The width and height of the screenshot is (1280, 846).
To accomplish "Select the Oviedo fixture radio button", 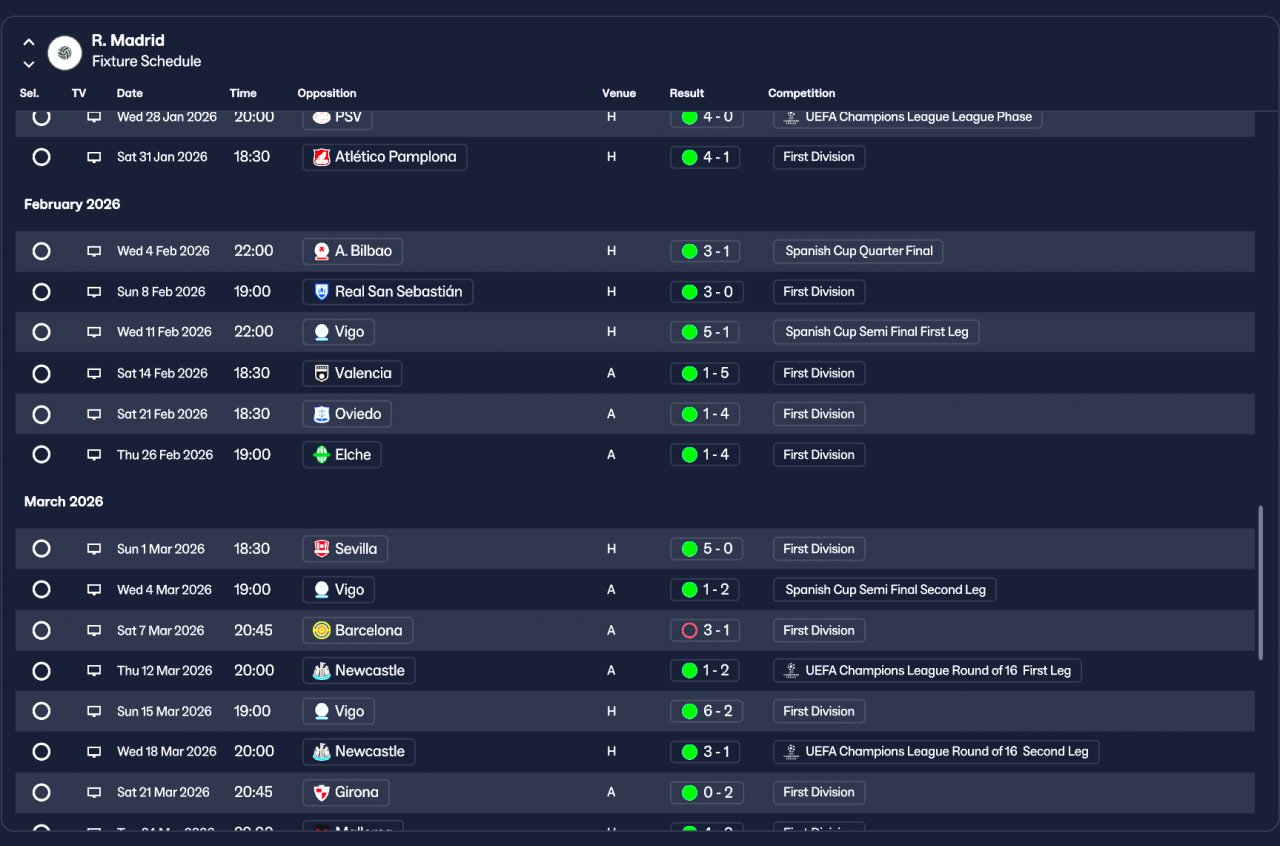I will coord(41,414).
